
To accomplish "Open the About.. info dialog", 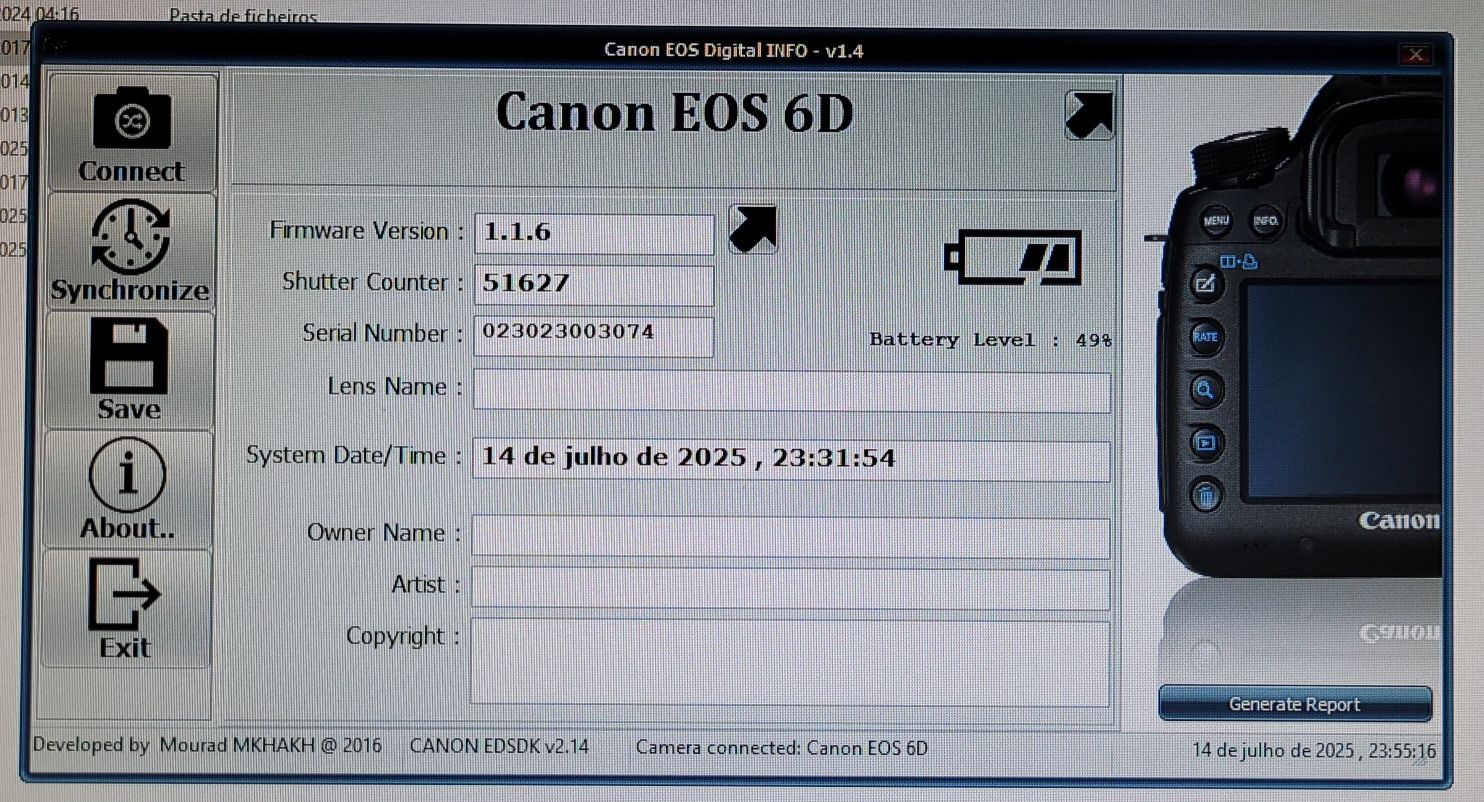I will pyautogui.click(x=128, y=489).
